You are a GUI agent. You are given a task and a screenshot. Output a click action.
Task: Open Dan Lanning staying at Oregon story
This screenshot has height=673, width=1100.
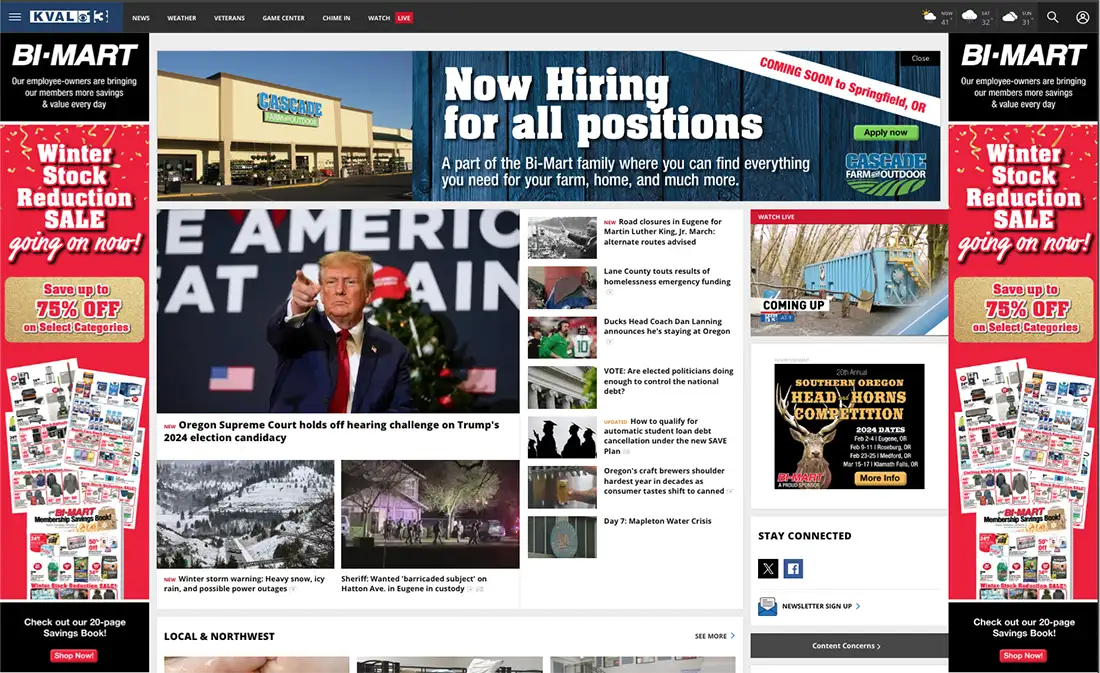tap(667, 326)
